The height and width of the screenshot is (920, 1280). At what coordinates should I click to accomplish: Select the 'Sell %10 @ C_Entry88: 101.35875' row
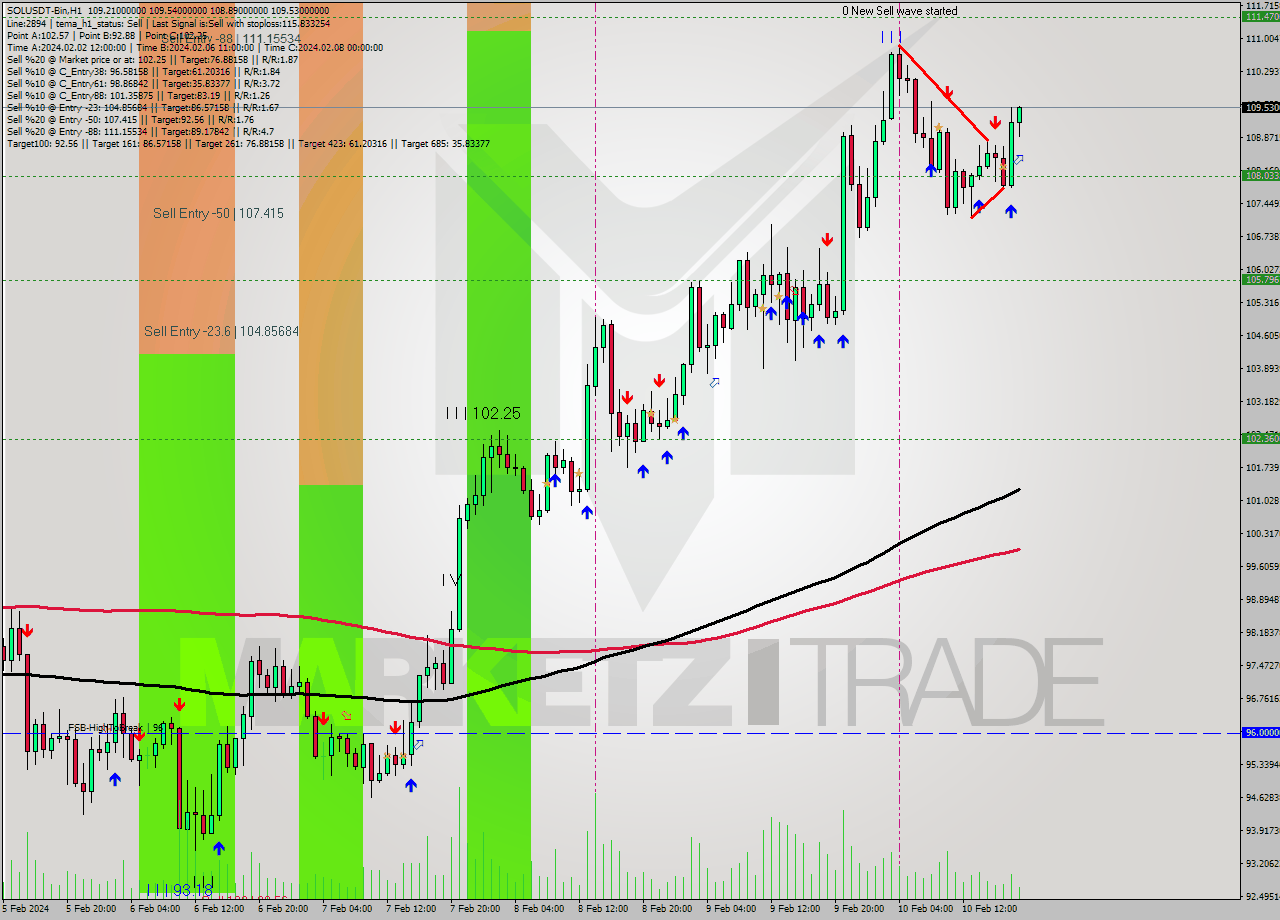(x=138, y=95)
